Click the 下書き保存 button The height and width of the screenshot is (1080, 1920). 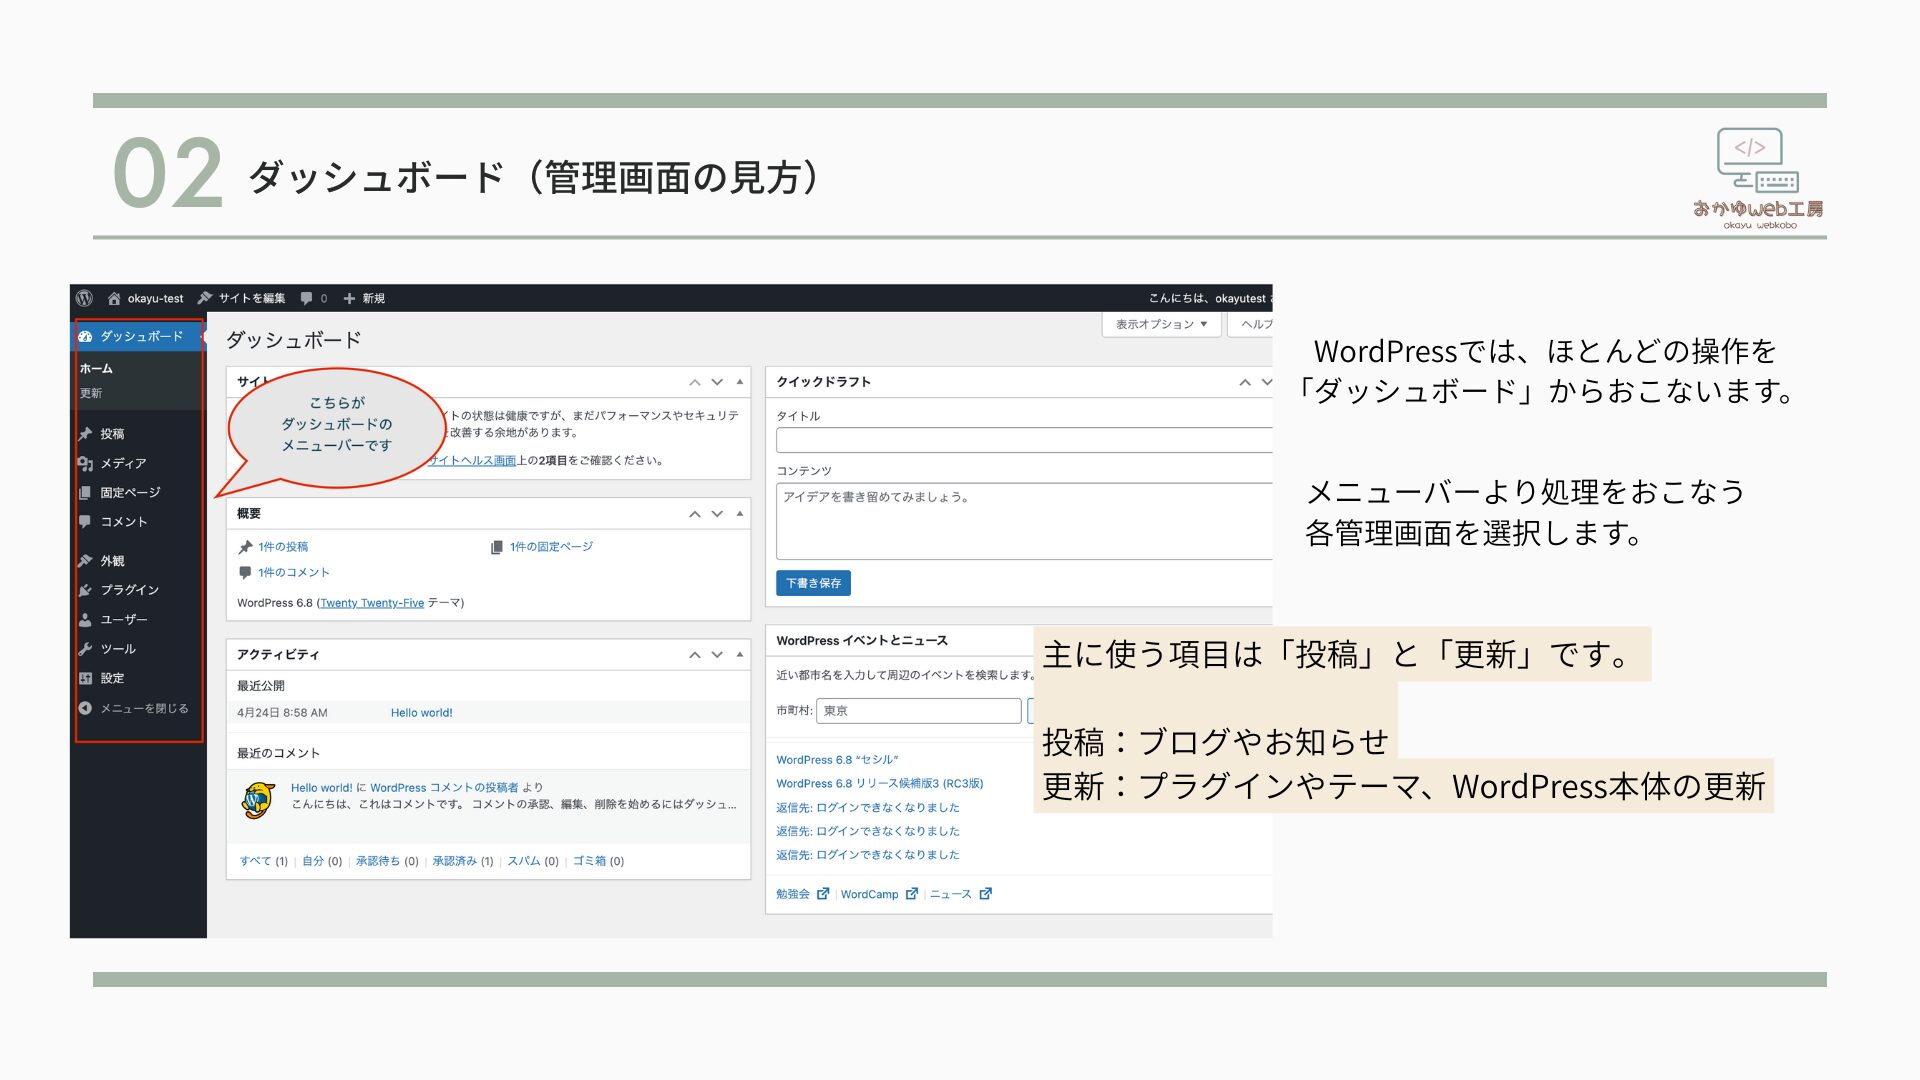[x=813, y=583]
